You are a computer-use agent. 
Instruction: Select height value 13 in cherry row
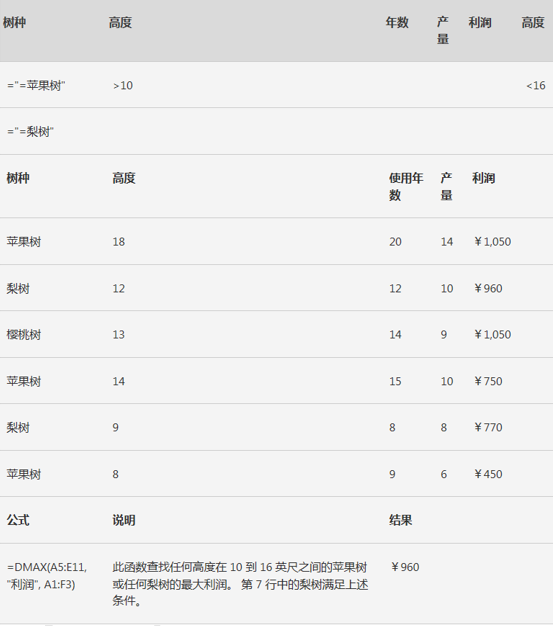[119, 335]
